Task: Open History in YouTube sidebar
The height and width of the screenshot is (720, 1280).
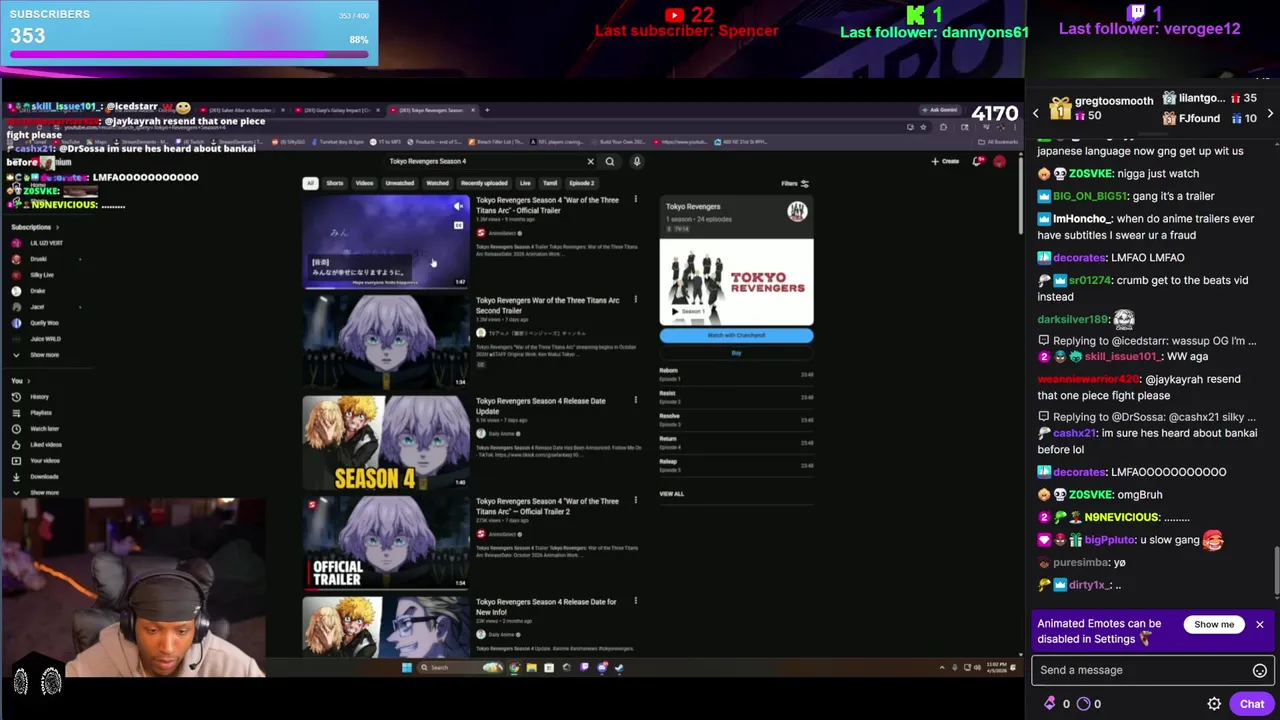Action: 39,397
